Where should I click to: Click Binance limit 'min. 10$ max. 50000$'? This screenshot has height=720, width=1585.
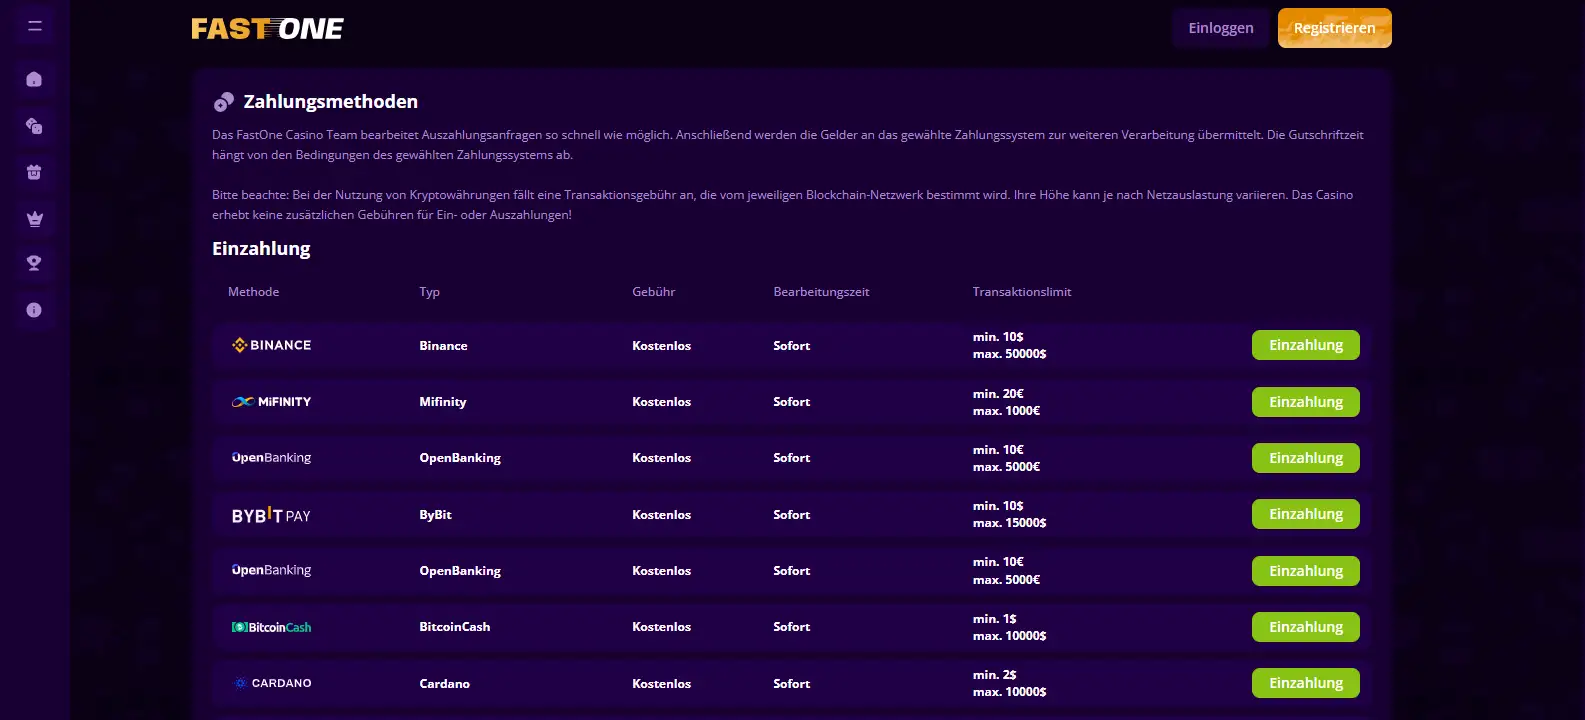1010,345
